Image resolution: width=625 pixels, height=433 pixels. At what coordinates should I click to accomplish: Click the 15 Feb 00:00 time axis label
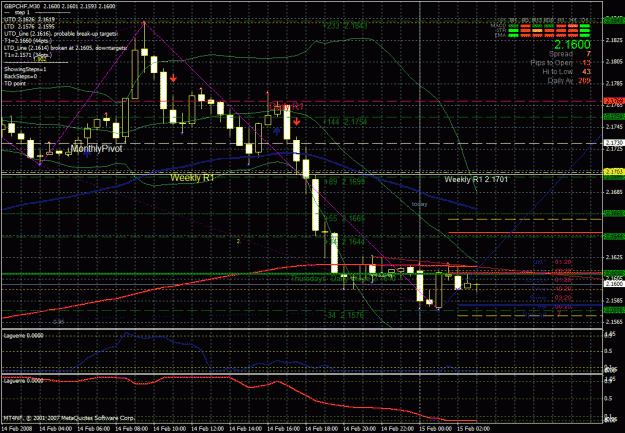[x=435, y=429]
